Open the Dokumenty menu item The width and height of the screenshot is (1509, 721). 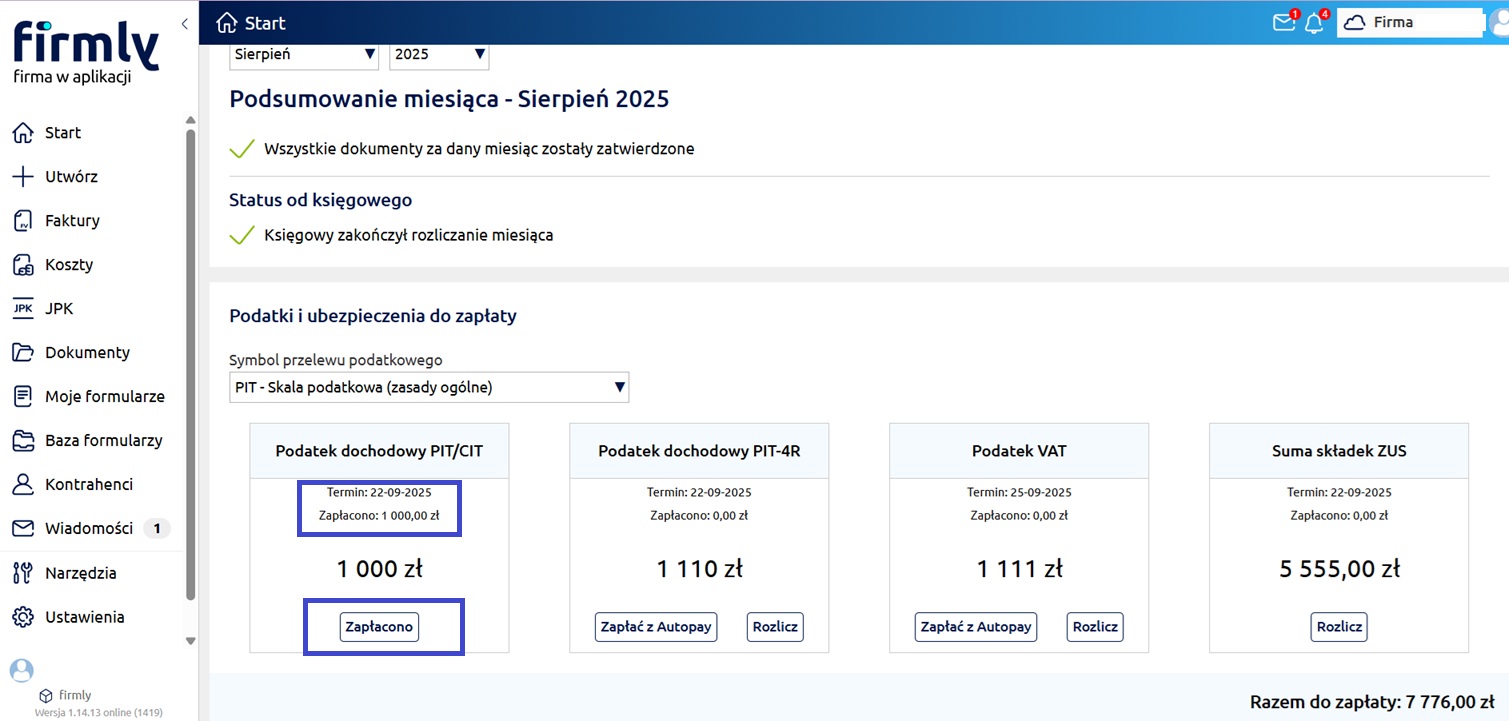87,353
